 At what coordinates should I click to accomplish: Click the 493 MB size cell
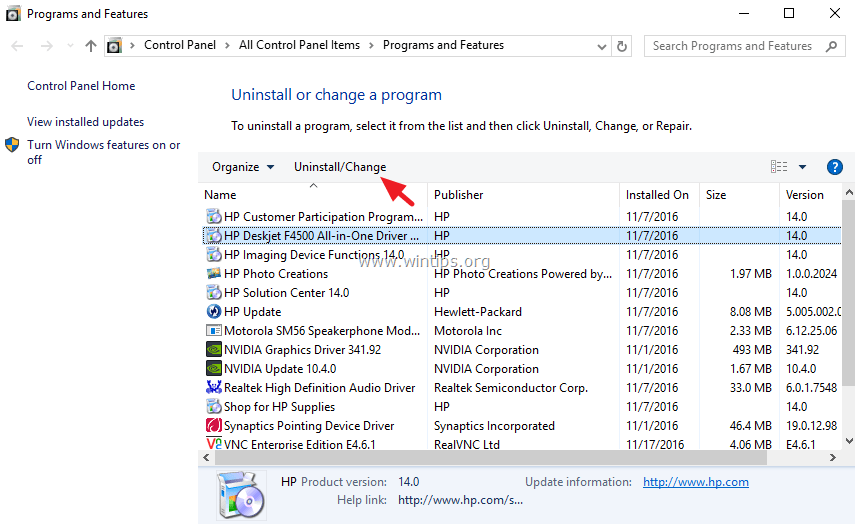[x=752, y=350]
